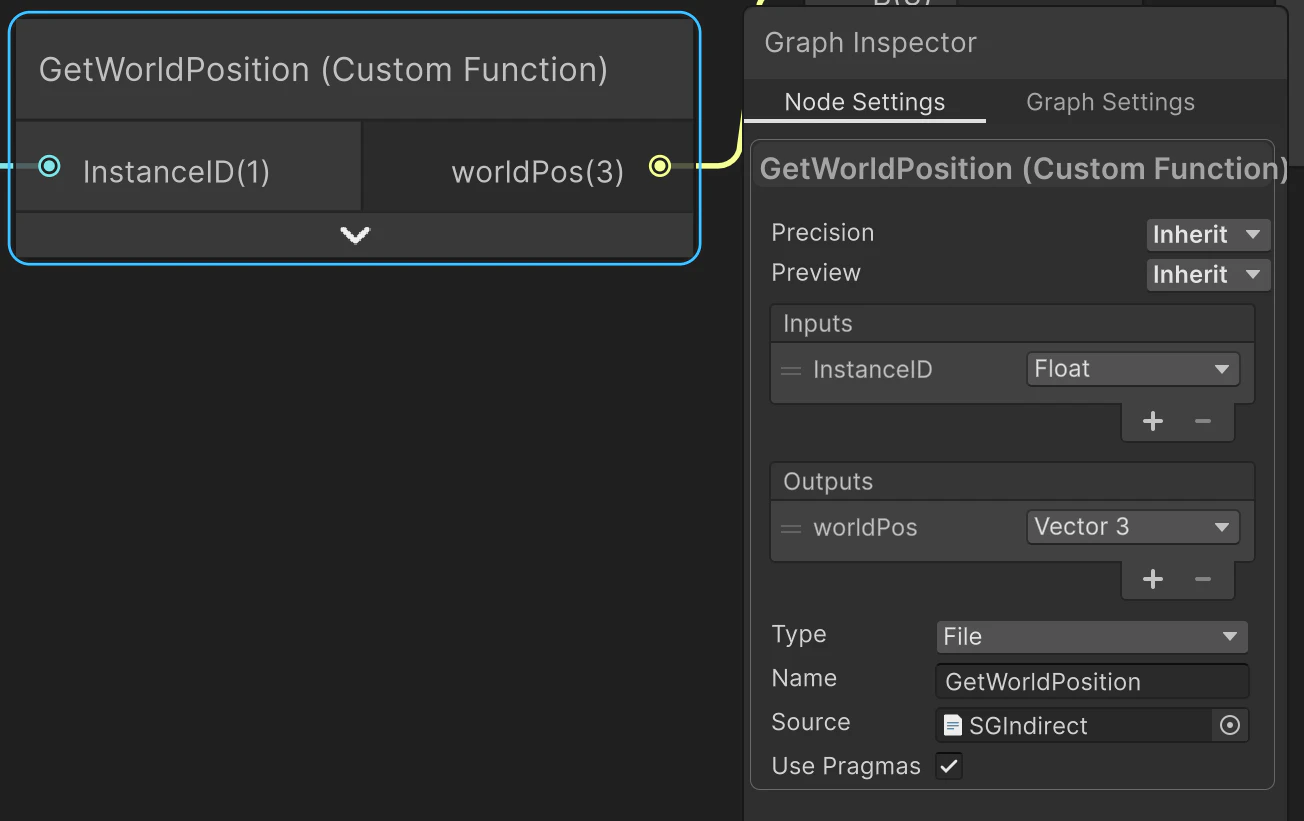The height and width of the screenshot is (821, 1304).
Task: Click the worldPos output name in Outputs list
Action: point(865,528)
